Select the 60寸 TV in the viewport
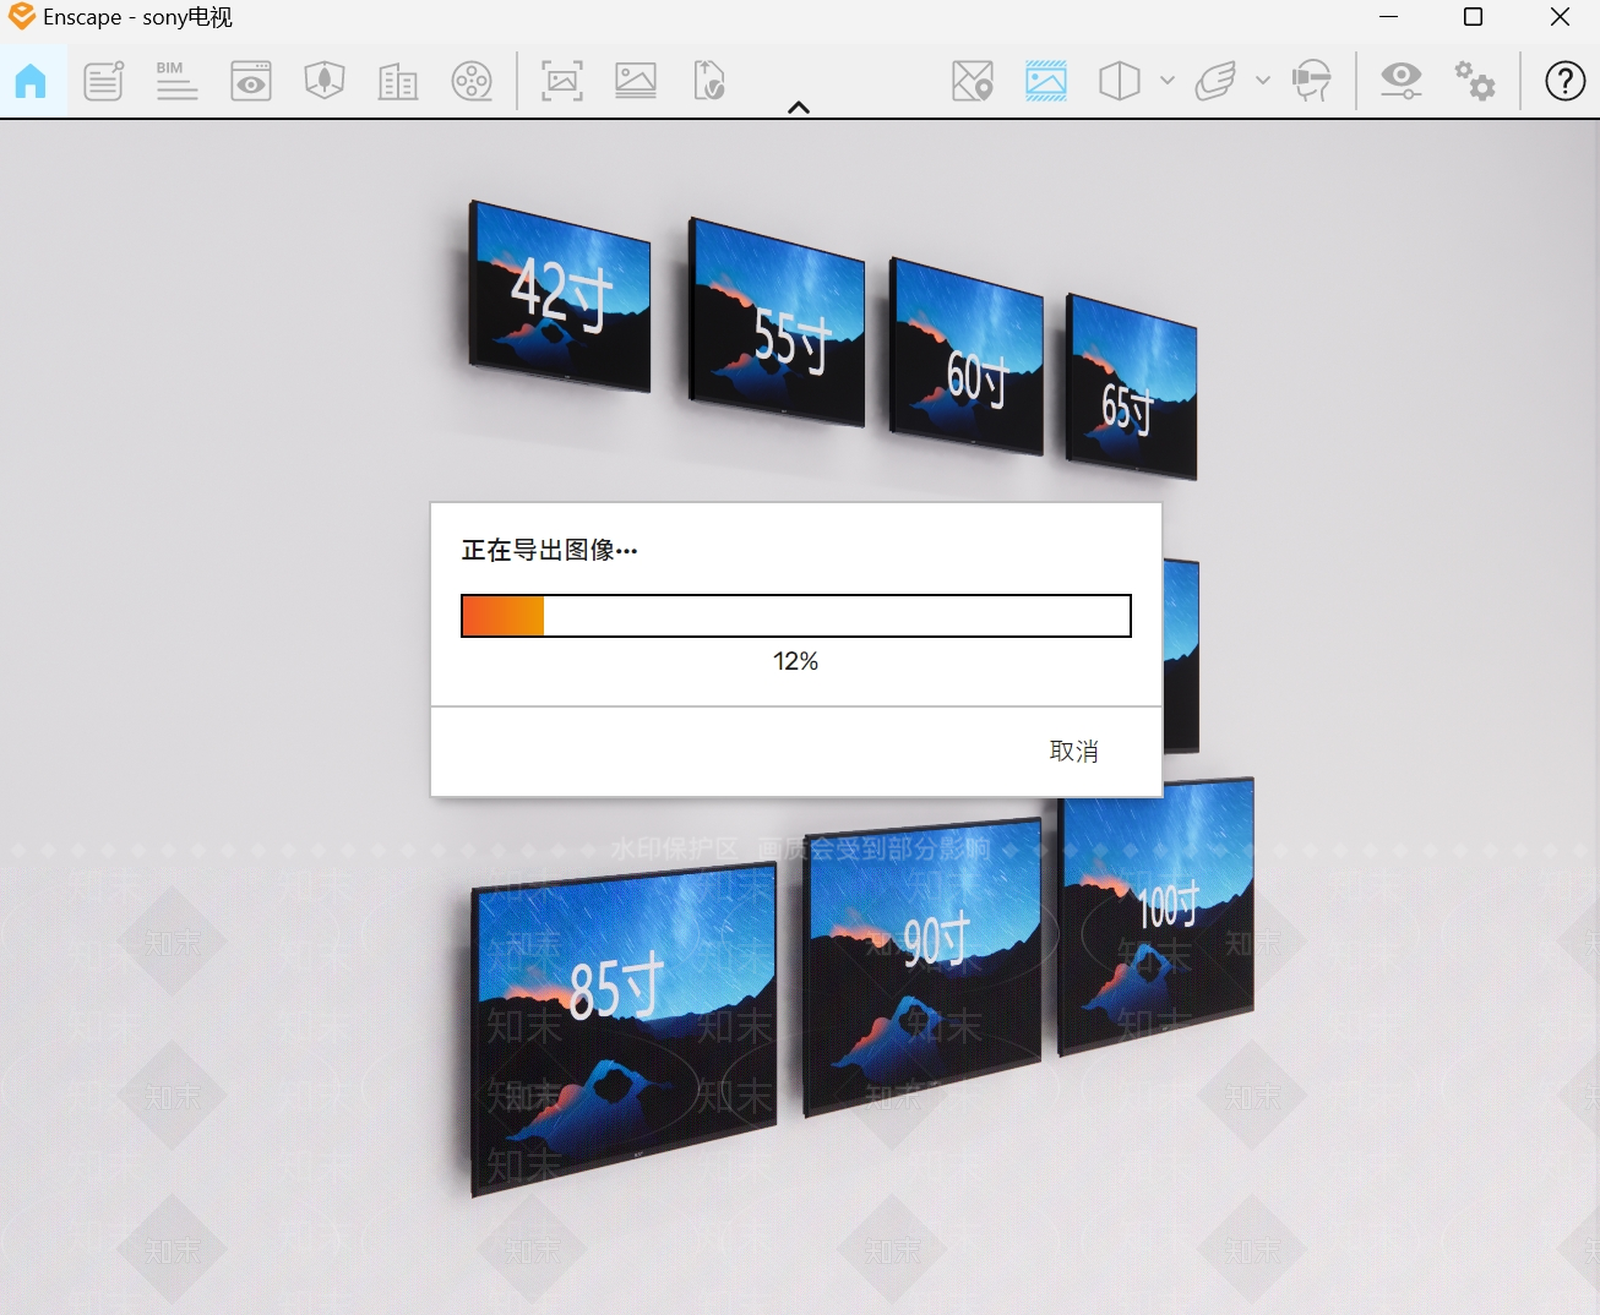1600x1315 pixels. coord(967,357)
